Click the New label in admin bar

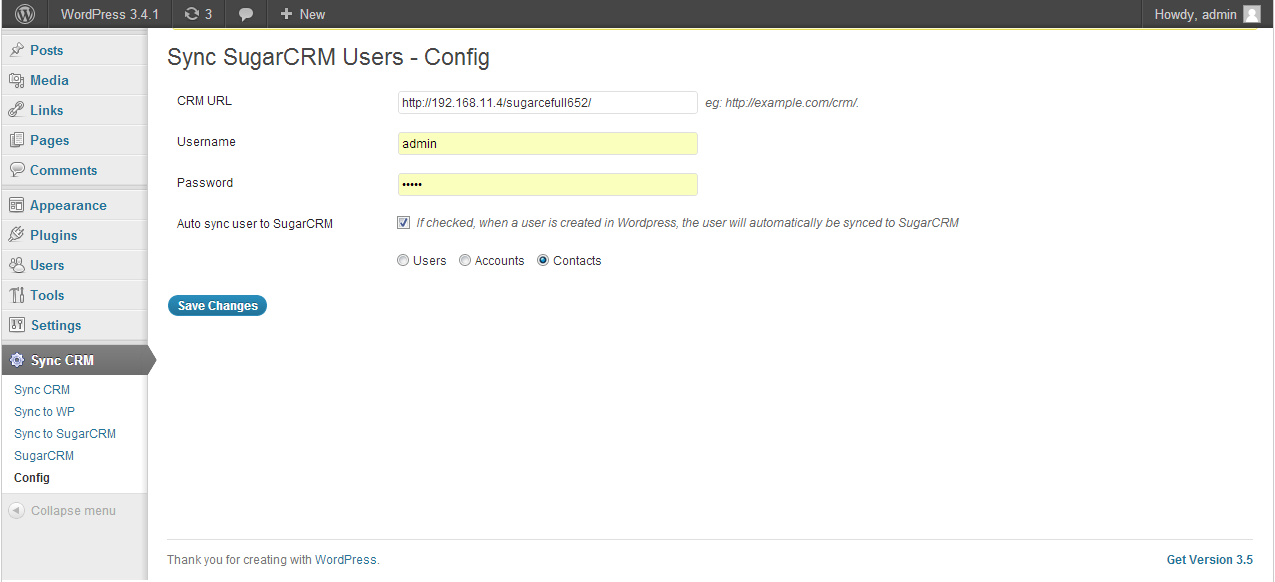312,14
